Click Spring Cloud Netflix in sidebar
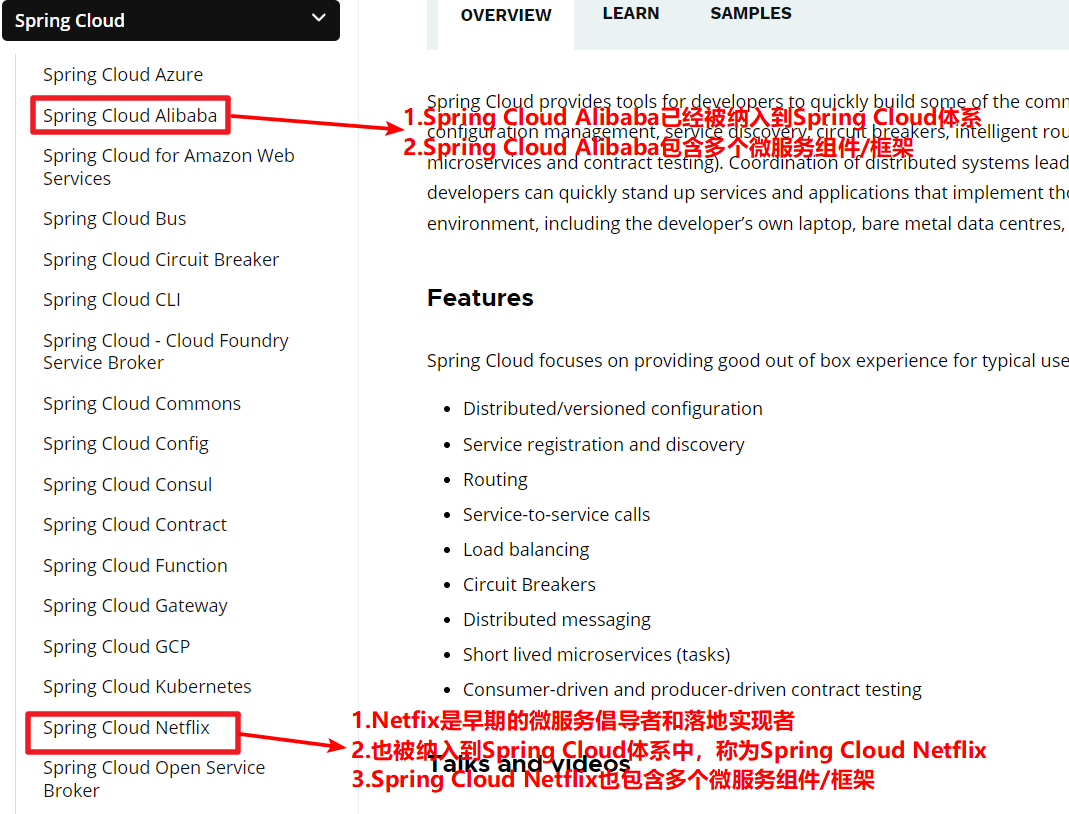 pos(126,728)
